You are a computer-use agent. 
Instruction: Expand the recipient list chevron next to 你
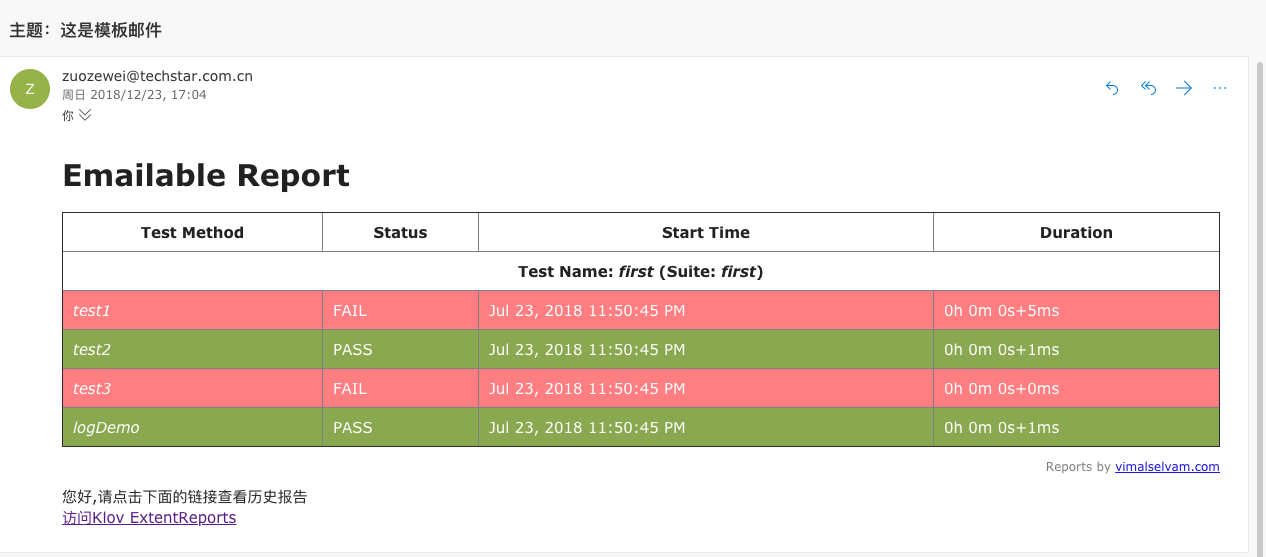pyautogui.click(x=85, y=115)
